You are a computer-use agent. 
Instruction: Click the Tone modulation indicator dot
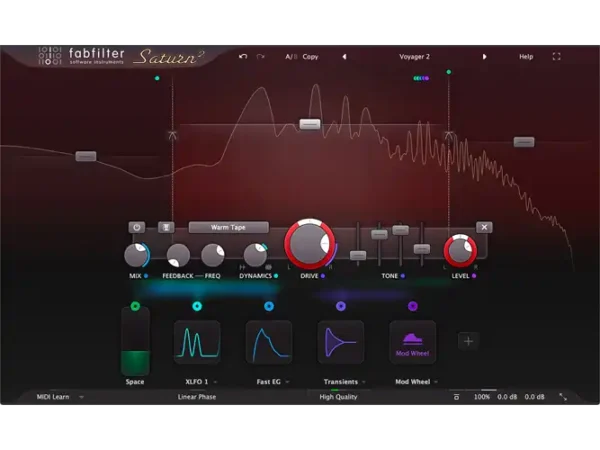pos(403,276)
